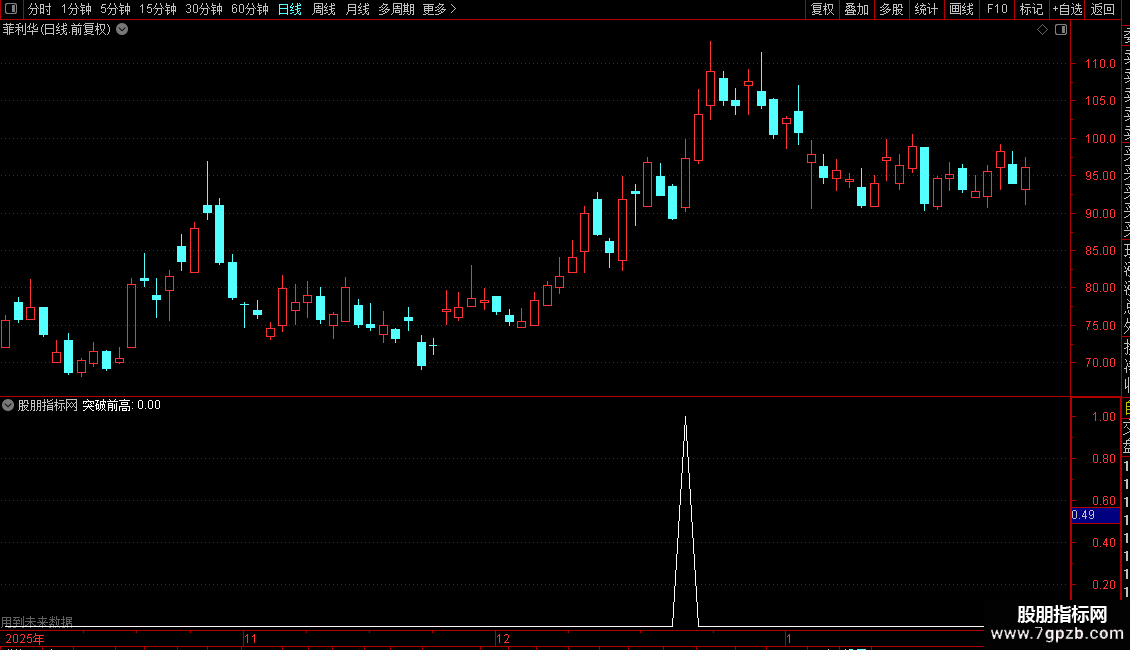
Task: Expand the 更多 periods menu
Action: [439, 9]
